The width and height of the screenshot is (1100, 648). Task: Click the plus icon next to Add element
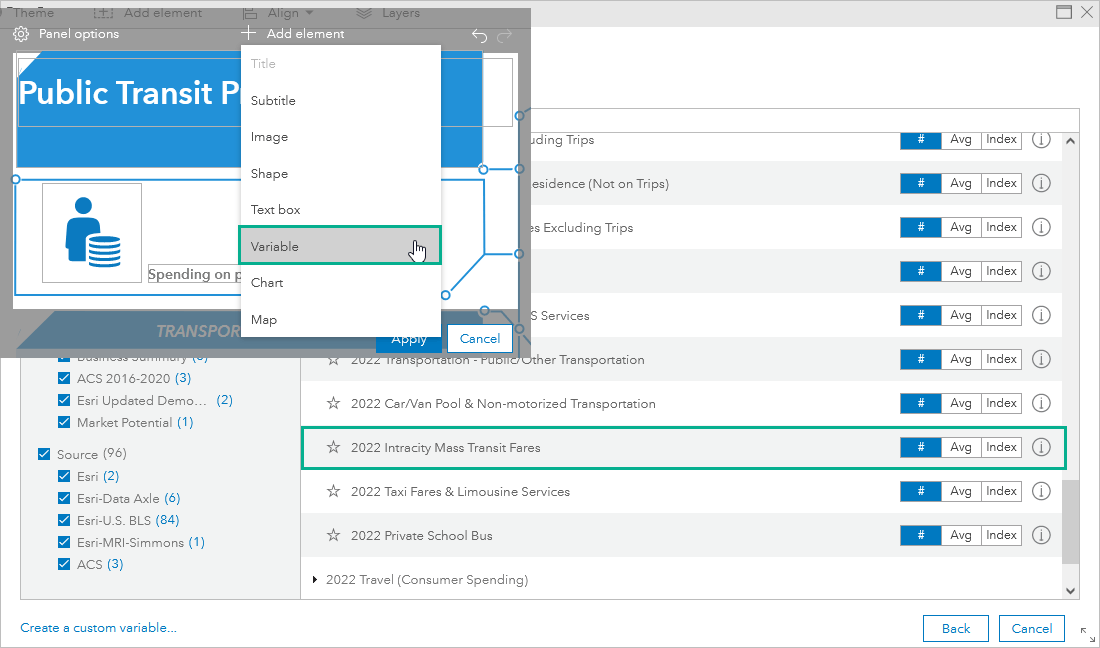coord(248,32)
